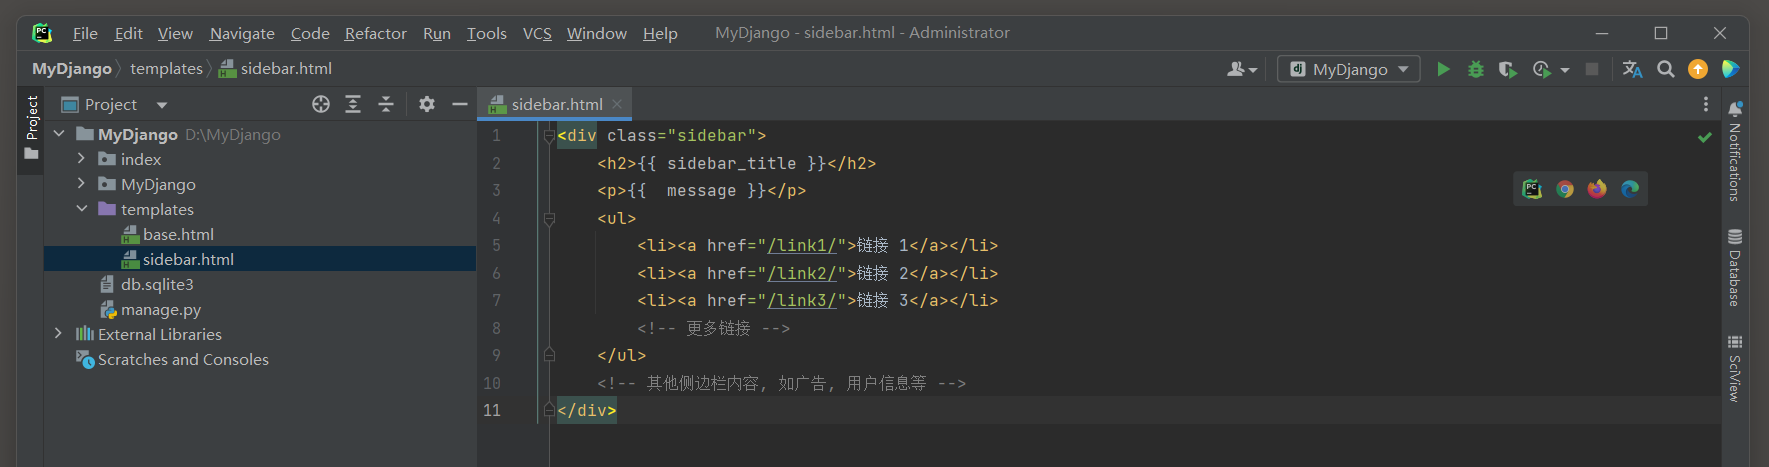
Task: Open the Database tool window
Action: [x=1735, y=267]
